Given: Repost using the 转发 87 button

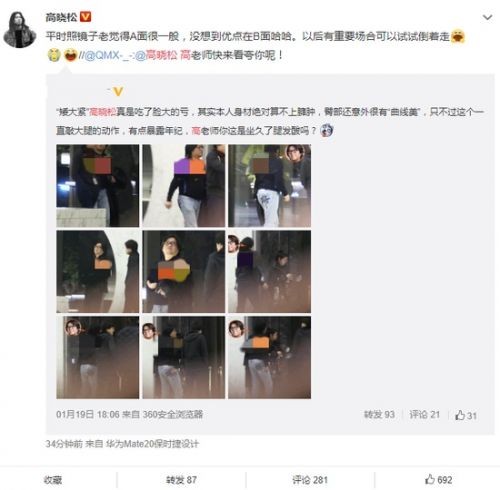Looking at the screenshot, I should [181, 480].
